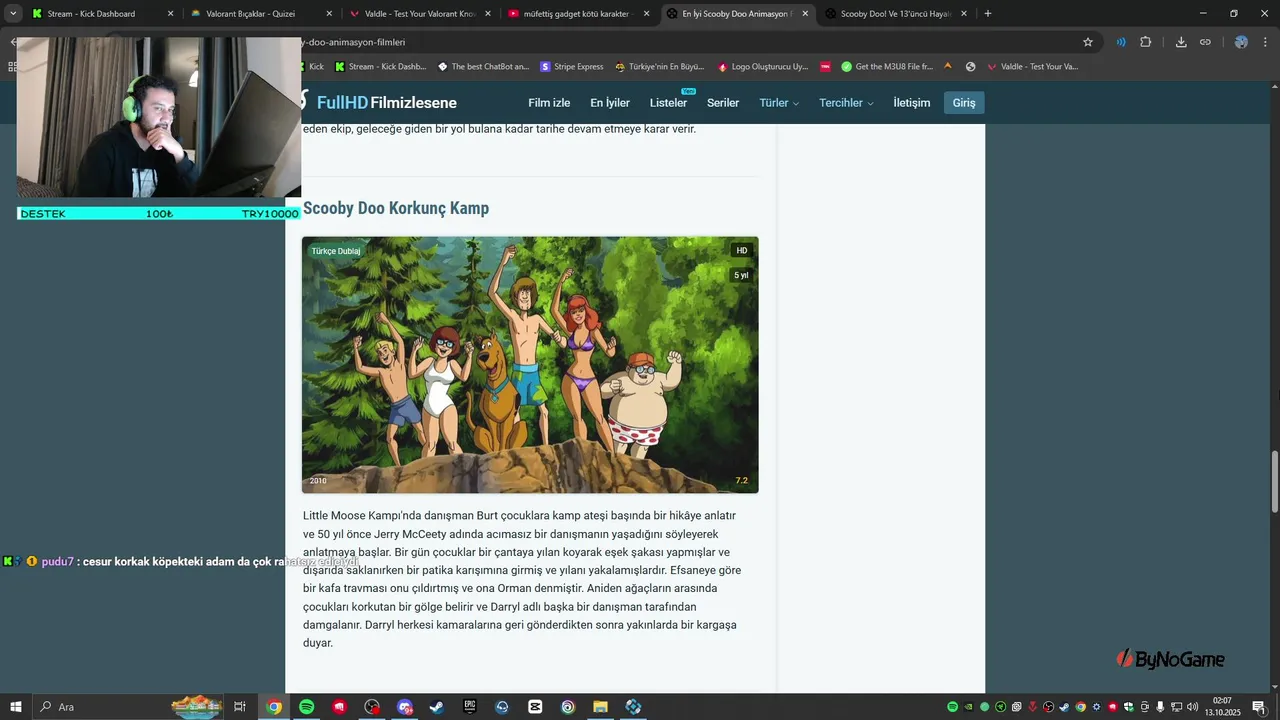This screenshot has width=1280, height=720.
Task: Click the 7.2 rating on the poster
Action: pyautogui.click(x=741, y=481)
